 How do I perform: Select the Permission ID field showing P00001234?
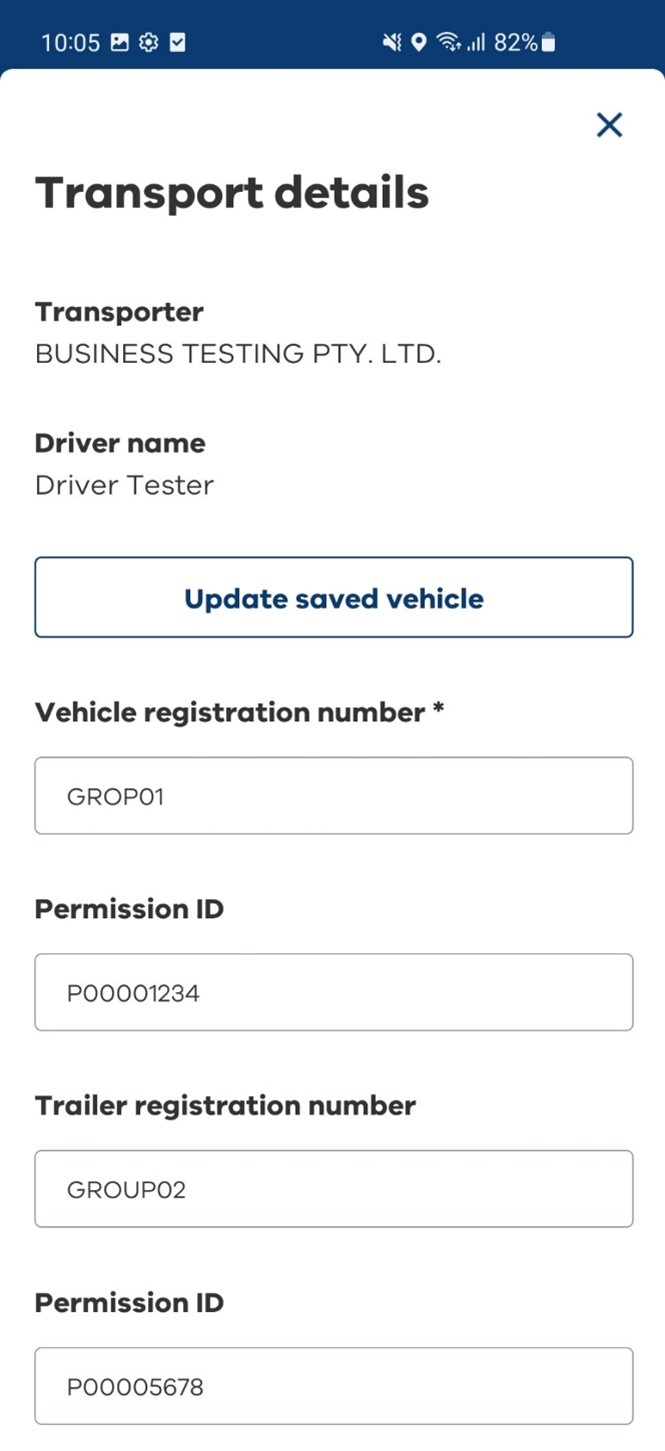coord(334,992)
